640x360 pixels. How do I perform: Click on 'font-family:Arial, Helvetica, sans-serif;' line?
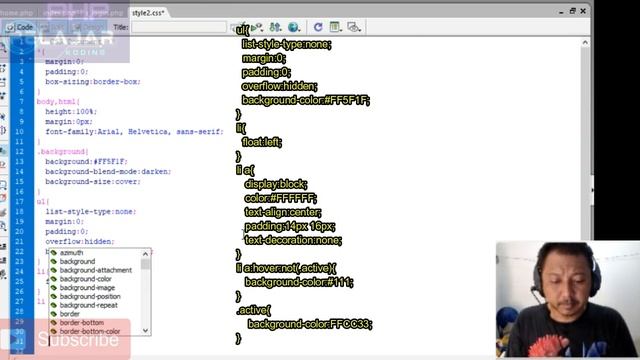pos(134,132)
